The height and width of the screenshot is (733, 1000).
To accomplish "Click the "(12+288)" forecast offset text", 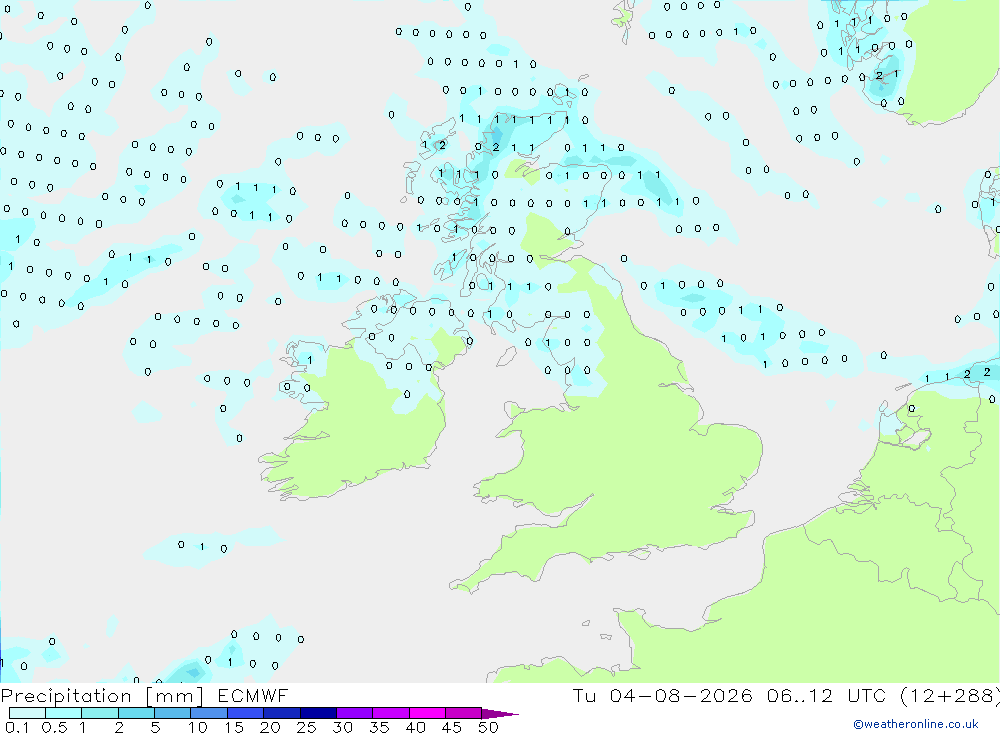I will click(x=950, y=695).
